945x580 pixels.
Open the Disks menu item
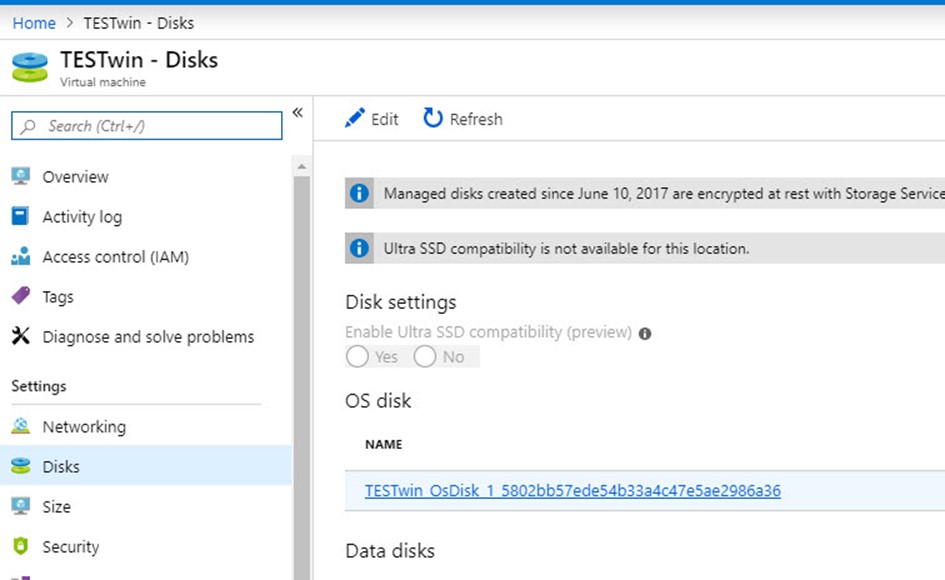coord(61,467)
